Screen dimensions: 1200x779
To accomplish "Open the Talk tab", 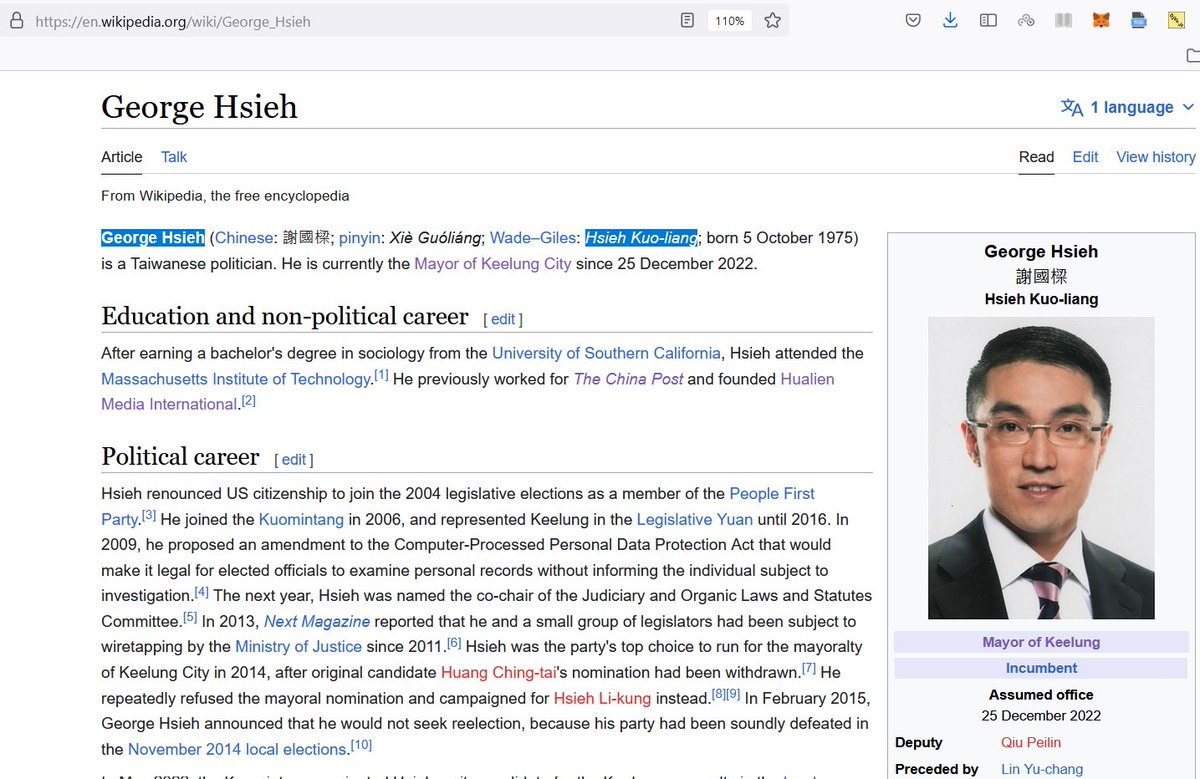I will [x=174, y=157].
